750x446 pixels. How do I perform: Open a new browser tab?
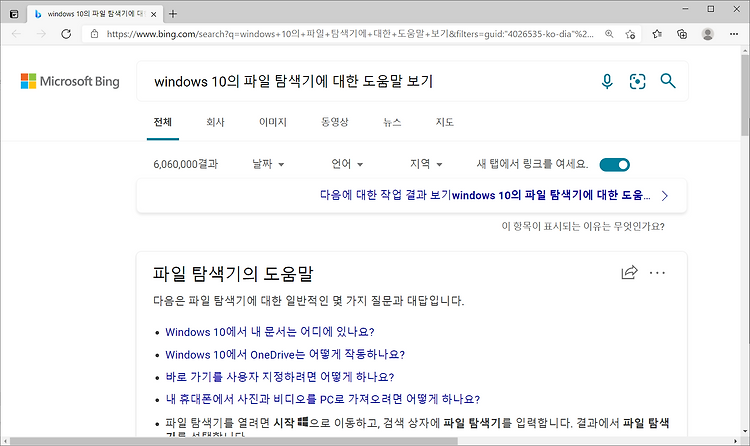pyautogui.click(x=173, y=14)
